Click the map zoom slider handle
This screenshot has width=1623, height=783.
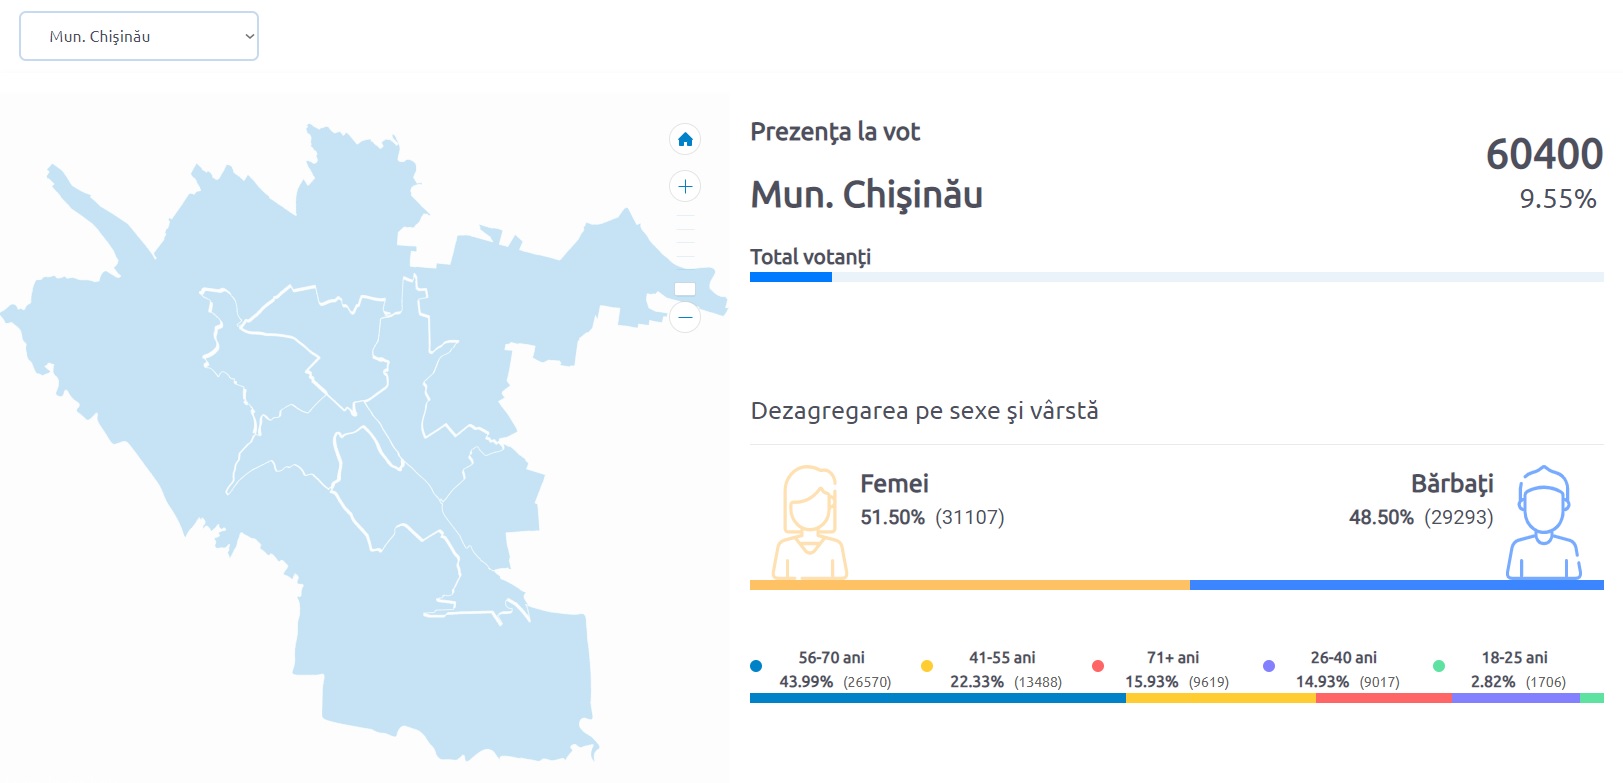[x=685, y=289]
